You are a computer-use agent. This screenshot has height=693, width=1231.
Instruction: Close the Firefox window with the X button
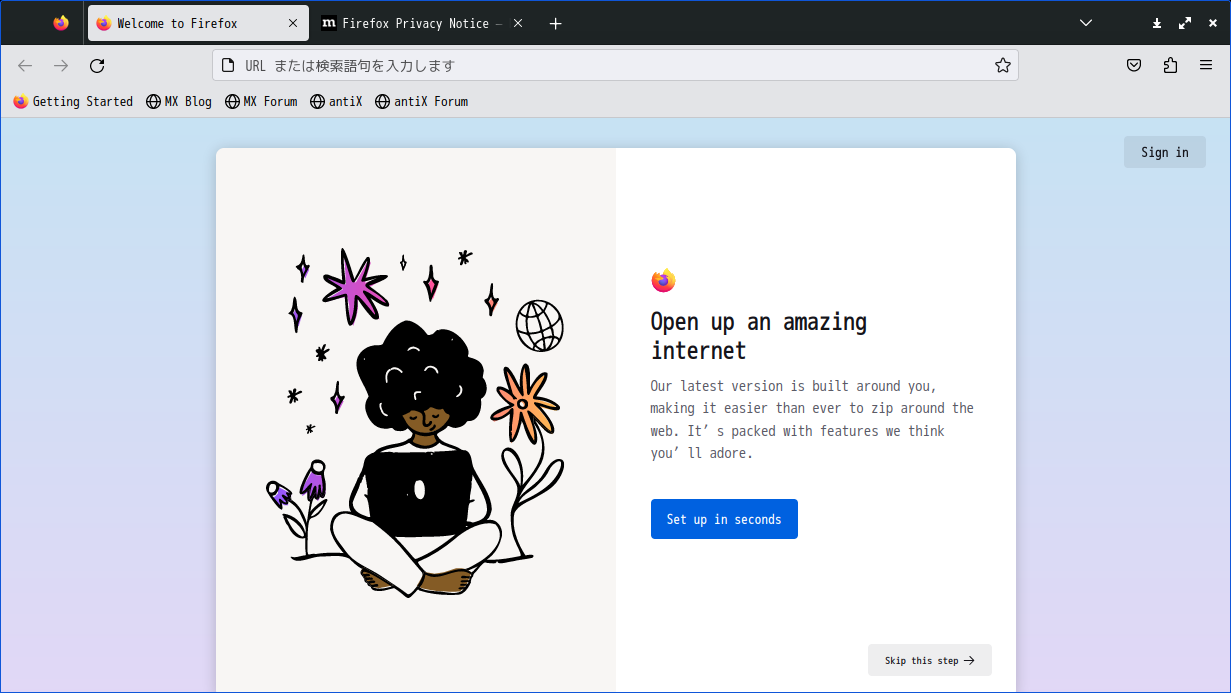[x=1212, y=23]
